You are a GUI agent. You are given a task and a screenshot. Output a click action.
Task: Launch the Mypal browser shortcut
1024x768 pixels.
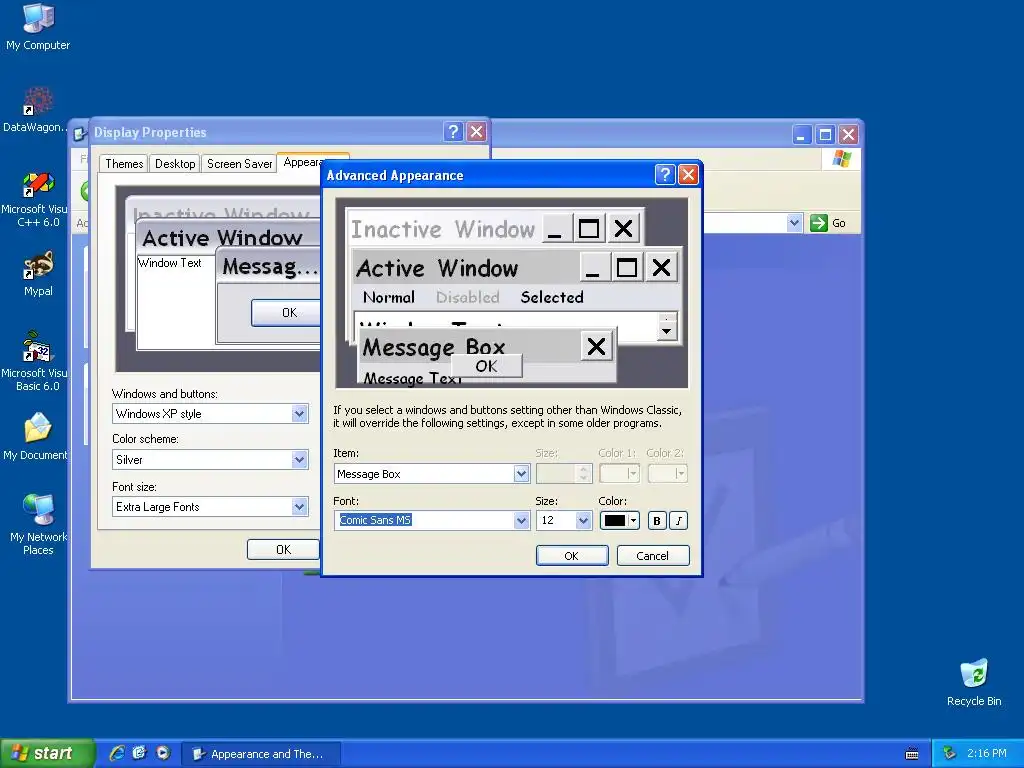click(x=38, y=274)
